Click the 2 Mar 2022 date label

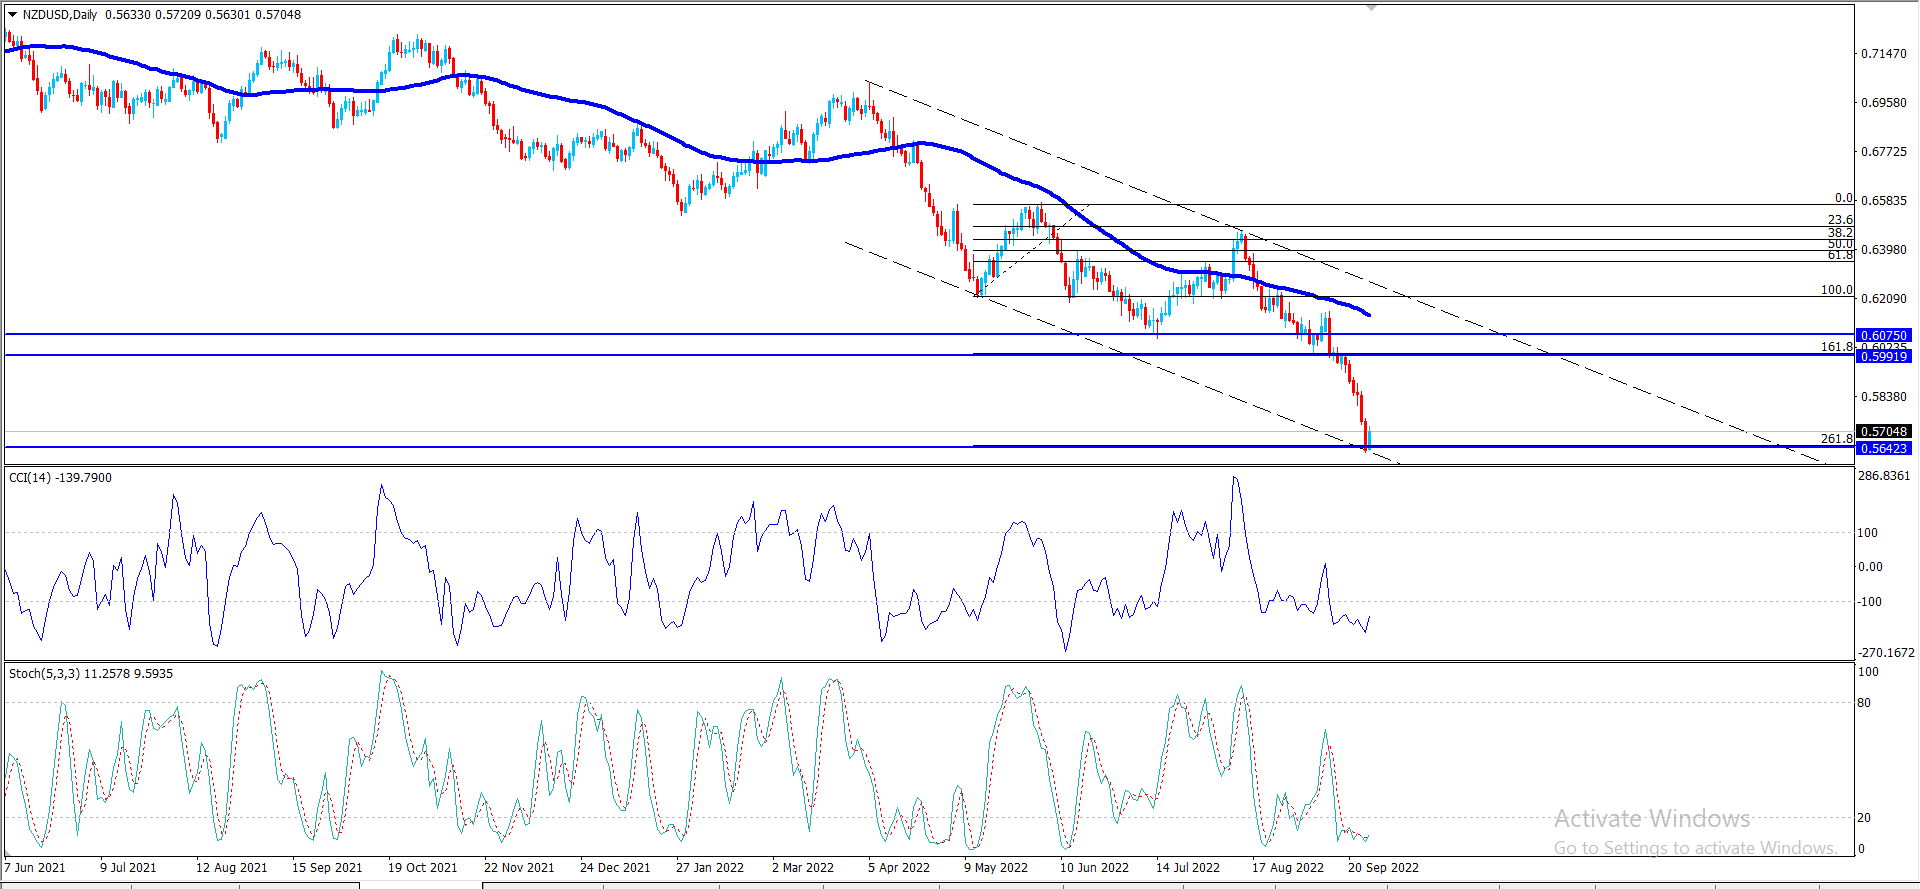point(803,868)
